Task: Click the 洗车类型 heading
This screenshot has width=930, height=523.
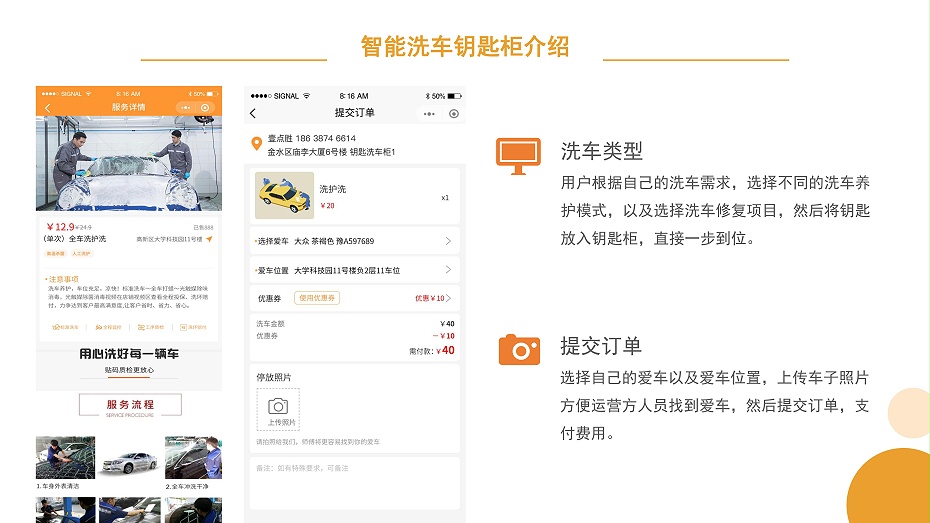Action: pos(601,151)
